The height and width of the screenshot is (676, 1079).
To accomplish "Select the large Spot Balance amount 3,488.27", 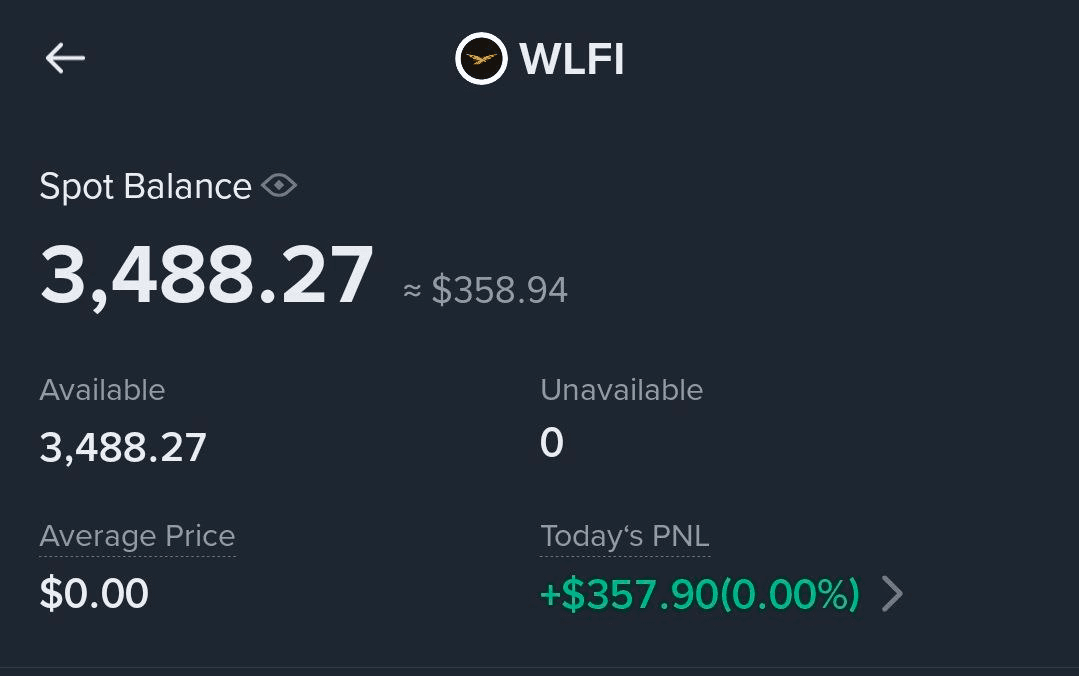I will tap(206, 275).
